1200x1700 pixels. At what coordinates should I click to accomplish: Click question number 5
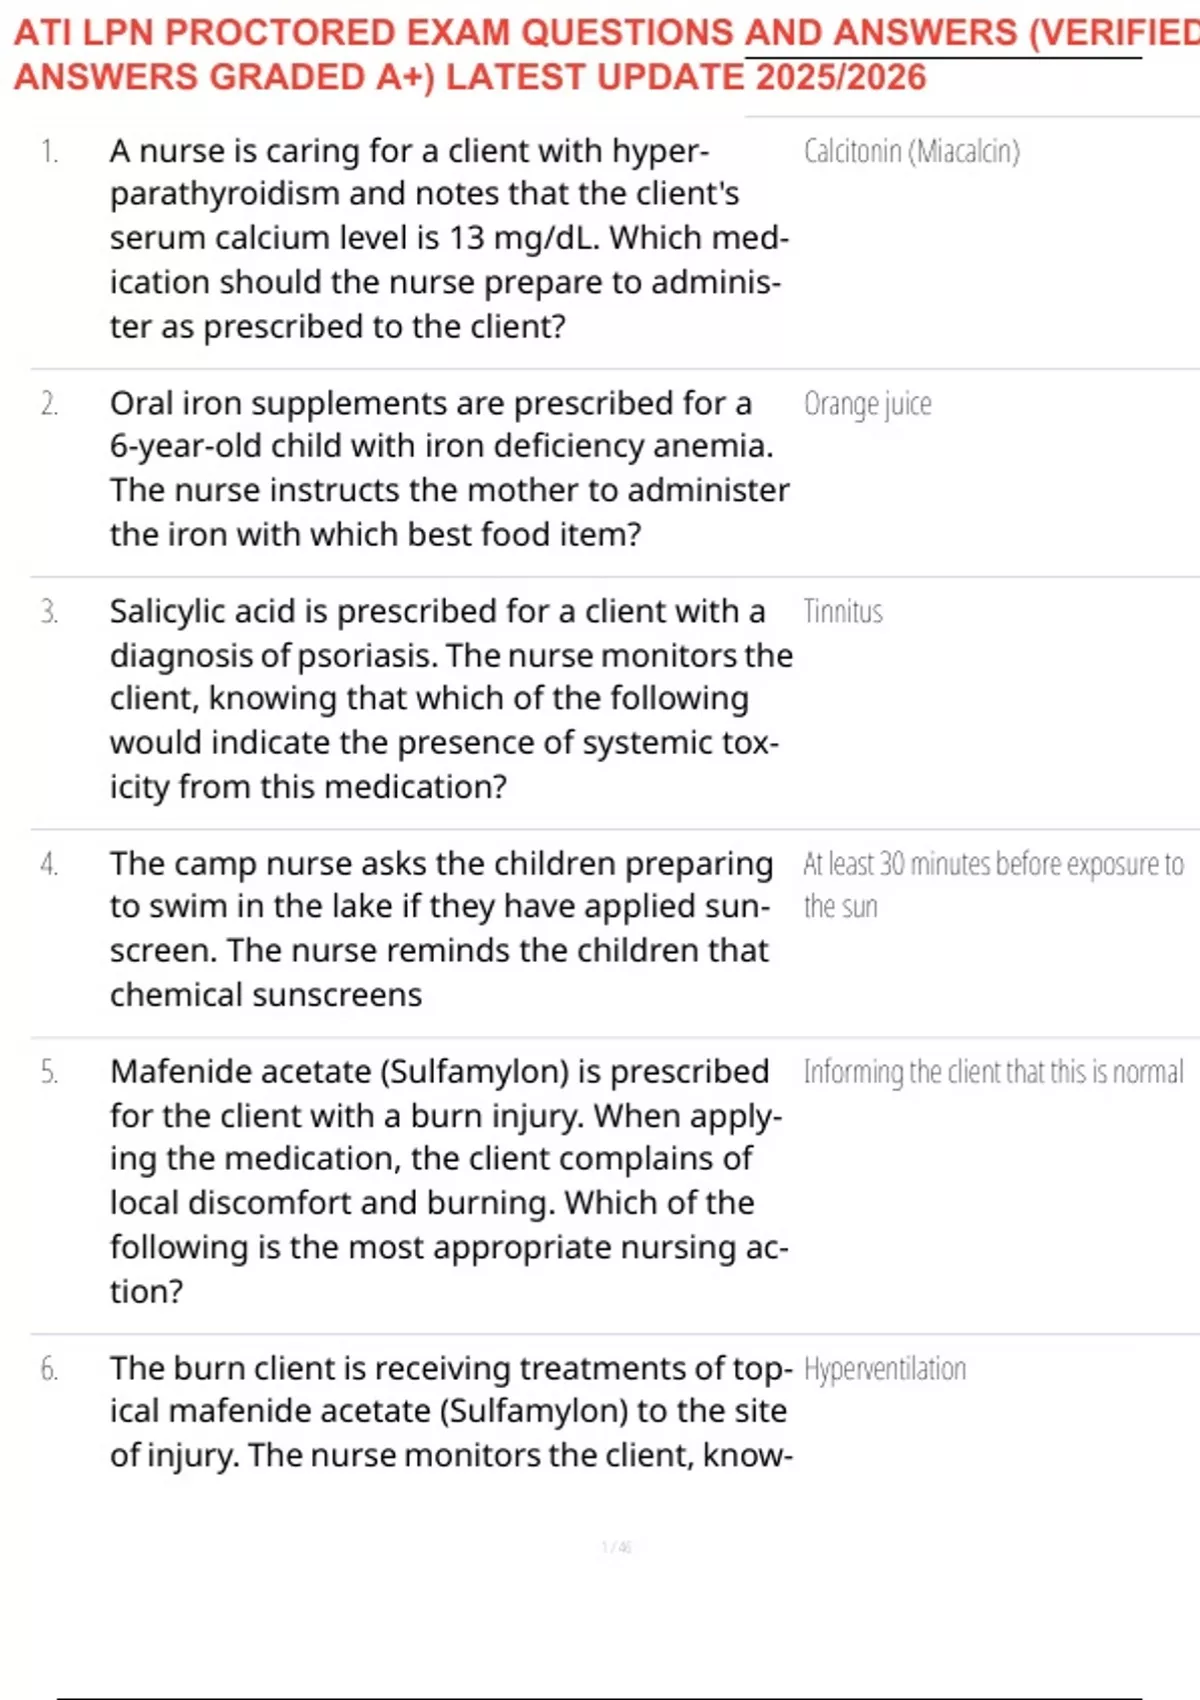49,1072
